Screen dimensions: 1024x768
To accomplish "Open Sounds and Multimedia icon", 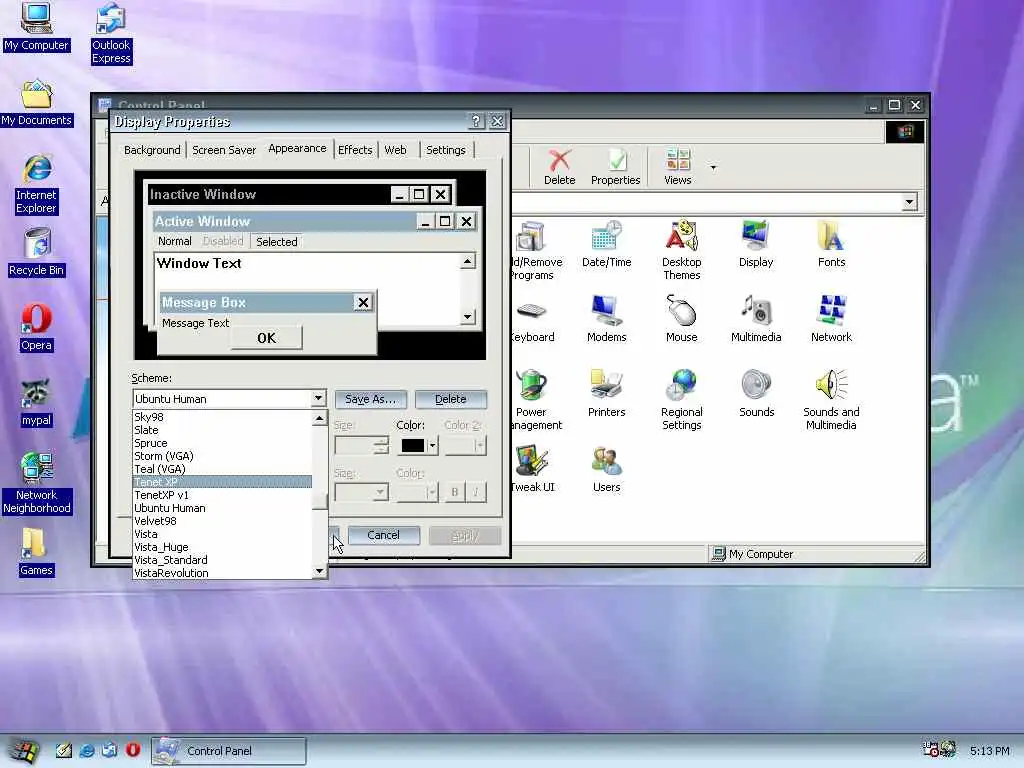I will coord(831,400).
